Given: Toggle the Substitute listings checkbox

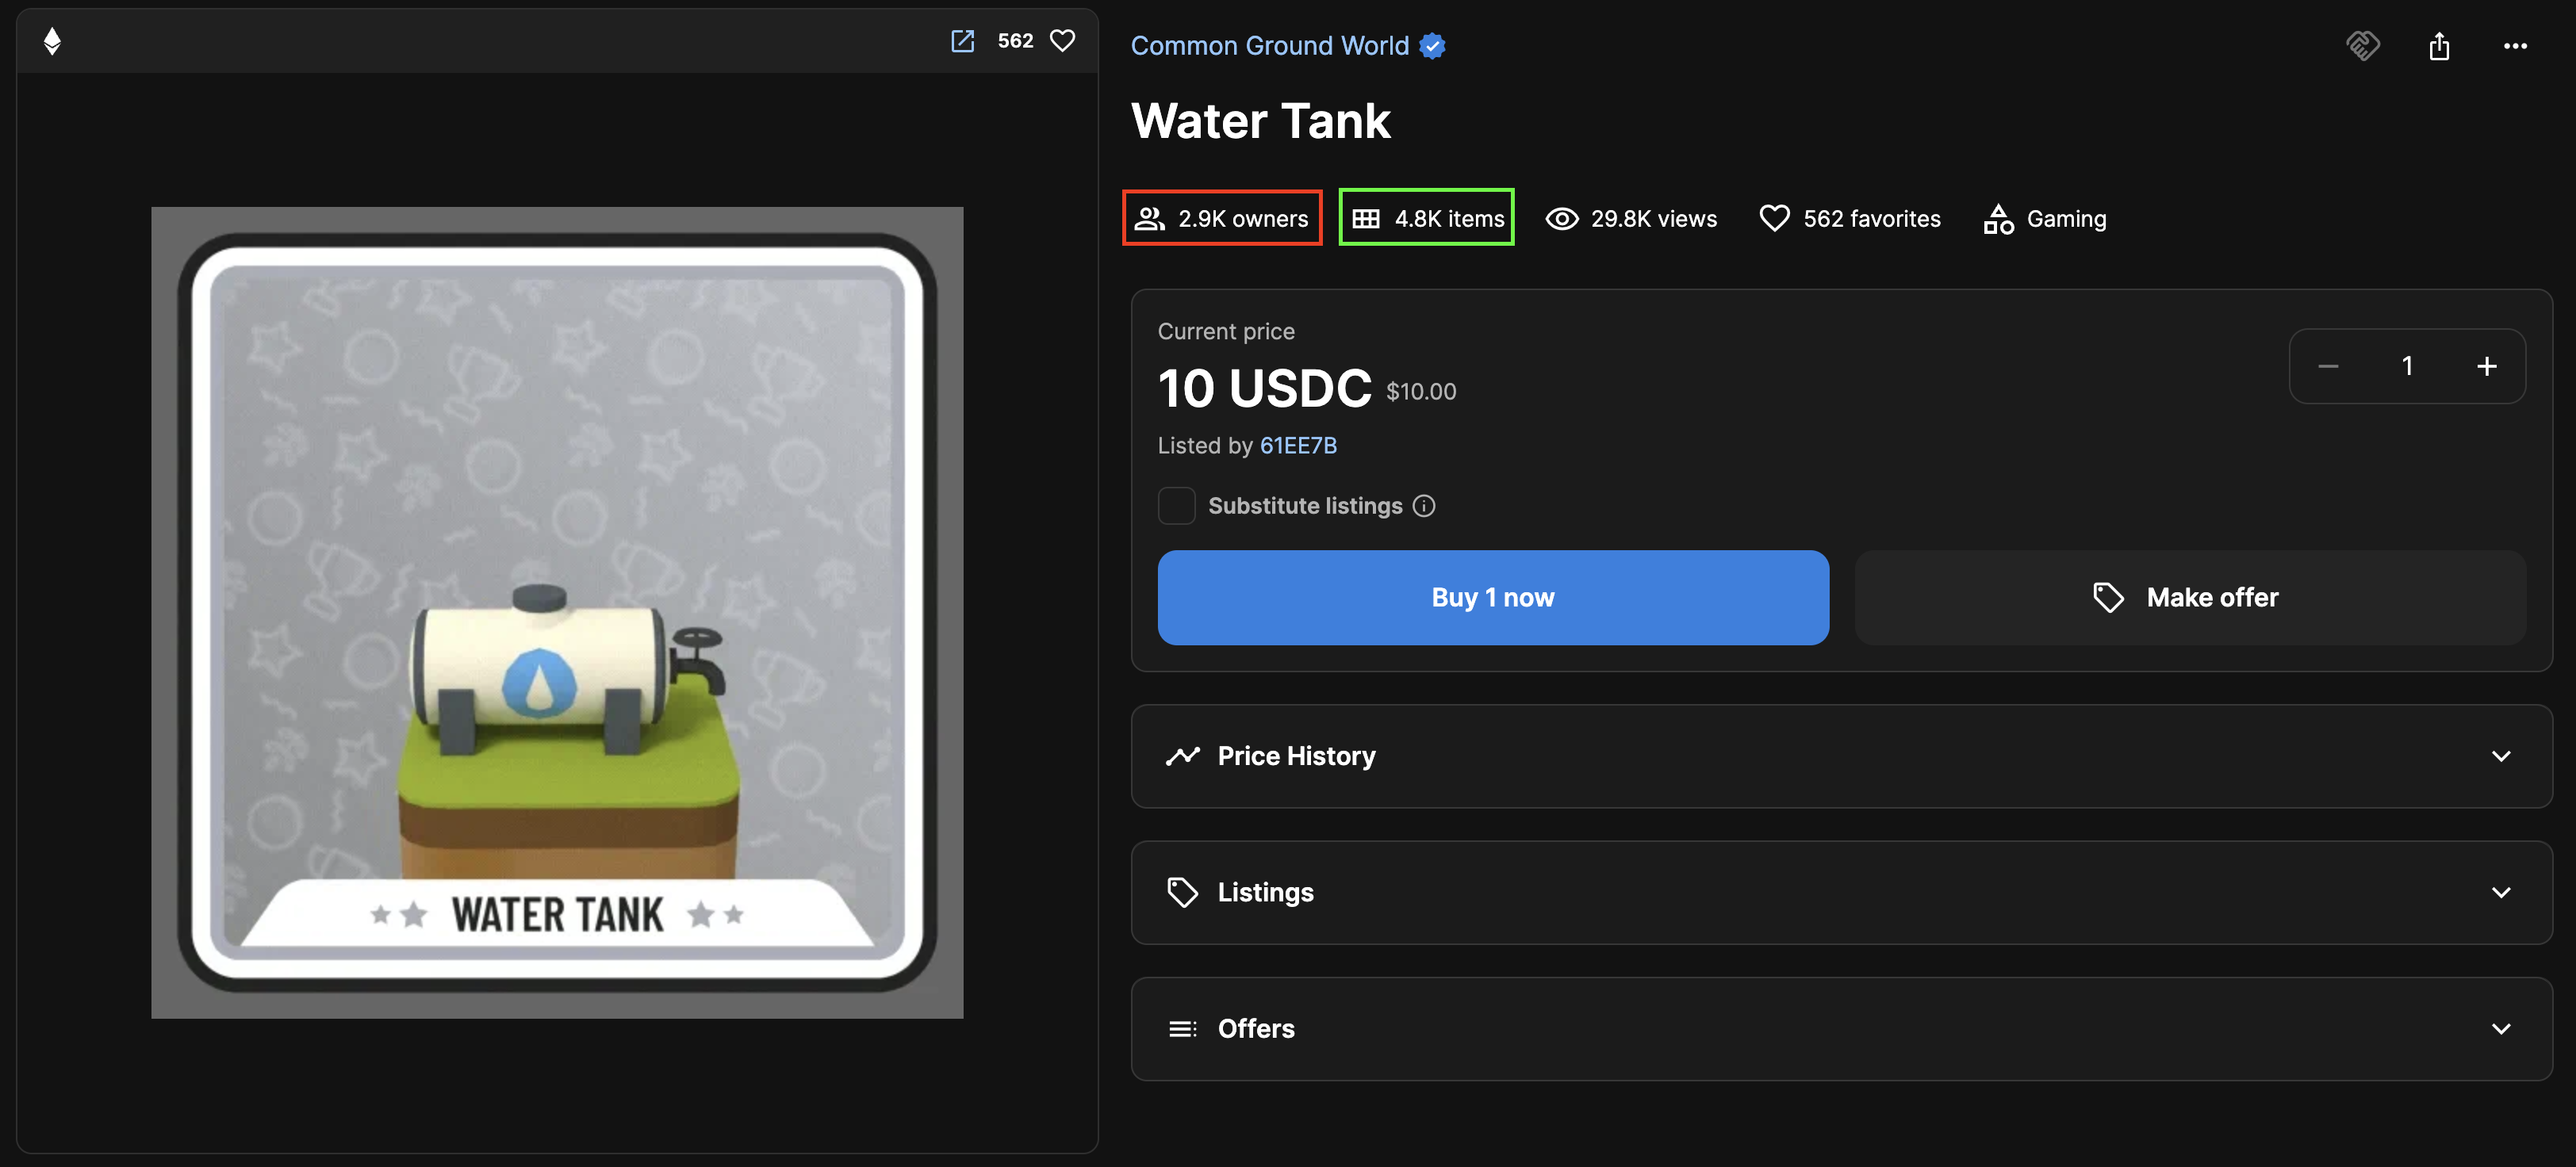Looking at the screenshot, I should (1176, 506).
